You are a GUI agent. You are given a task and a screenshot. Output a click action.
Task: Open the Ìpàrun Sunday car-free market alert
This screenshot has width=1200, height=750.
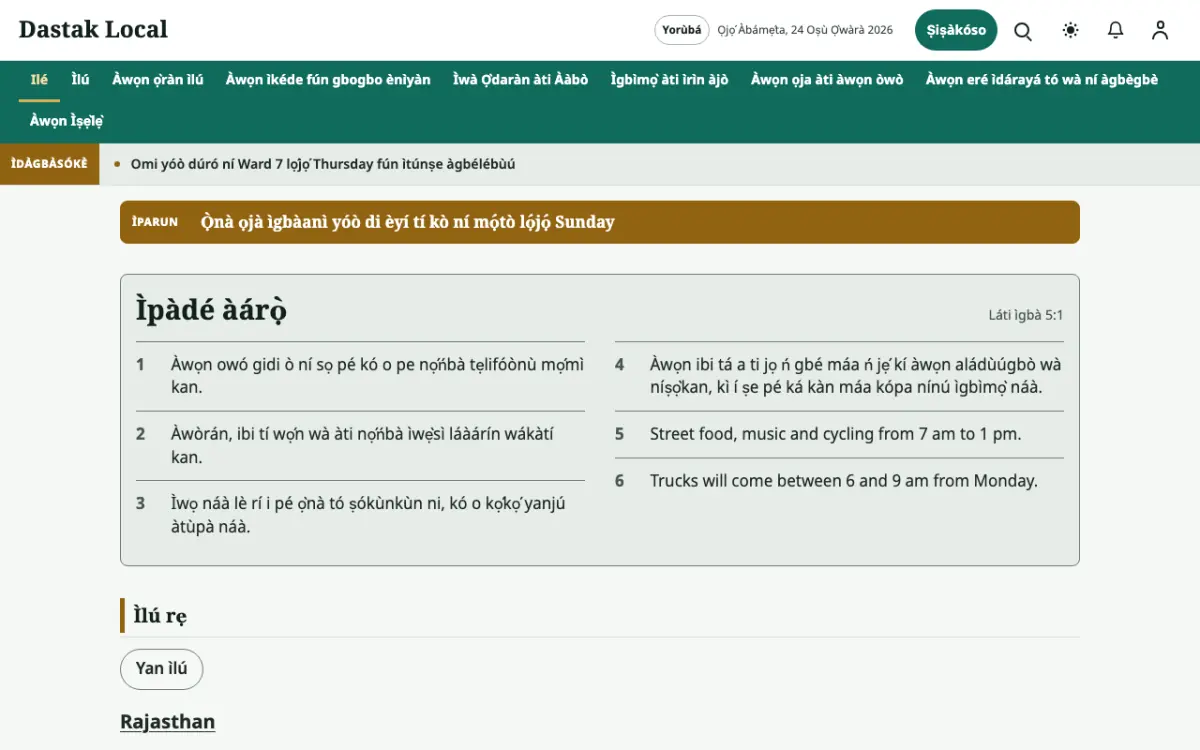point(600,222)
